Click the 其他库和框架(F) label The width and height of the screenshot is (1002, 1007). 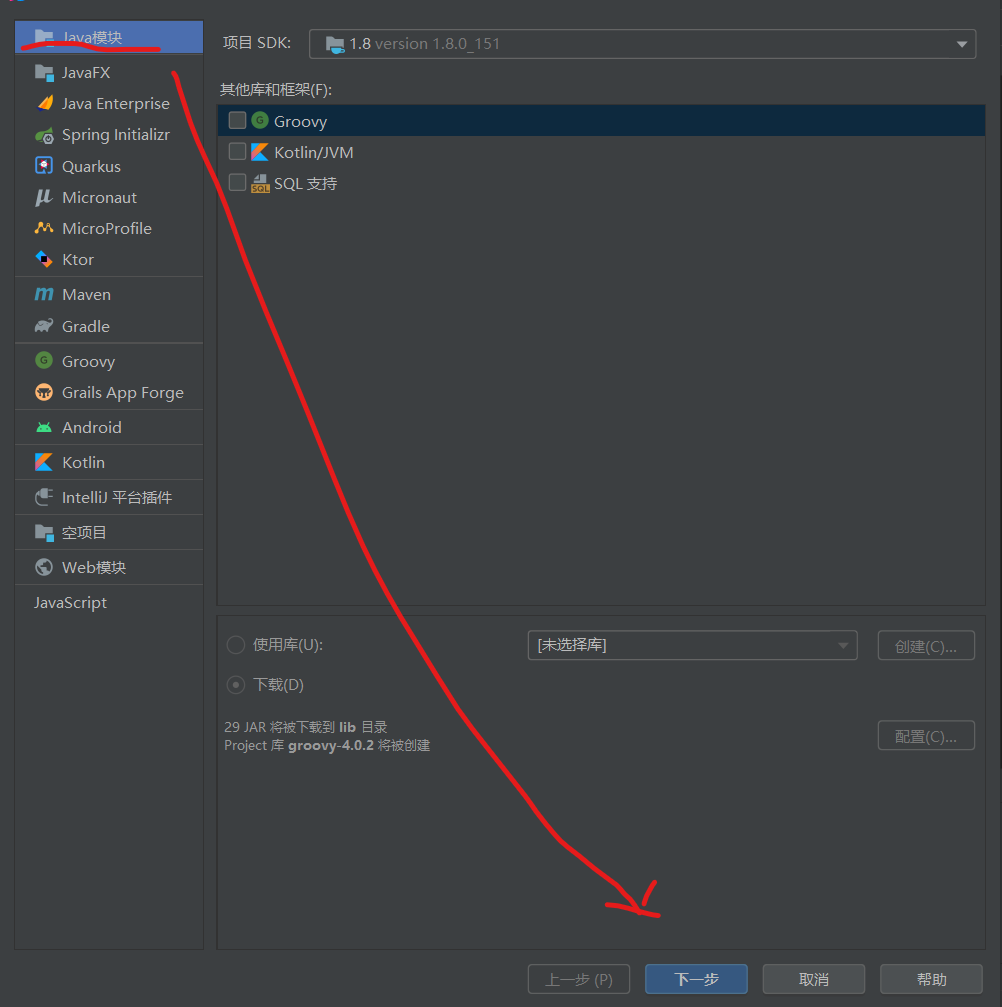point(276,89)
